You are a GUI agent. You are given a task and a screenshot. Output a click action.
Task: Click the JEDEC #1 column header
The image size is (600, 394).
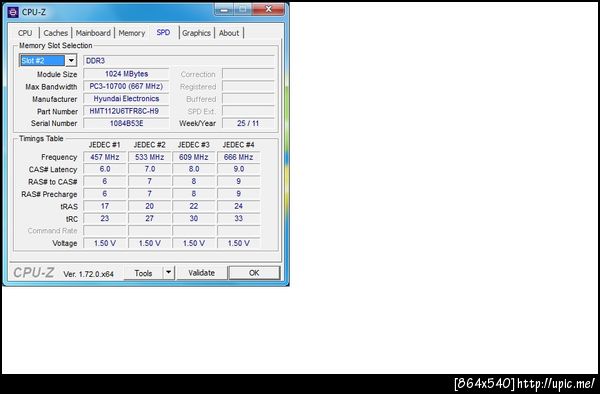104,145
